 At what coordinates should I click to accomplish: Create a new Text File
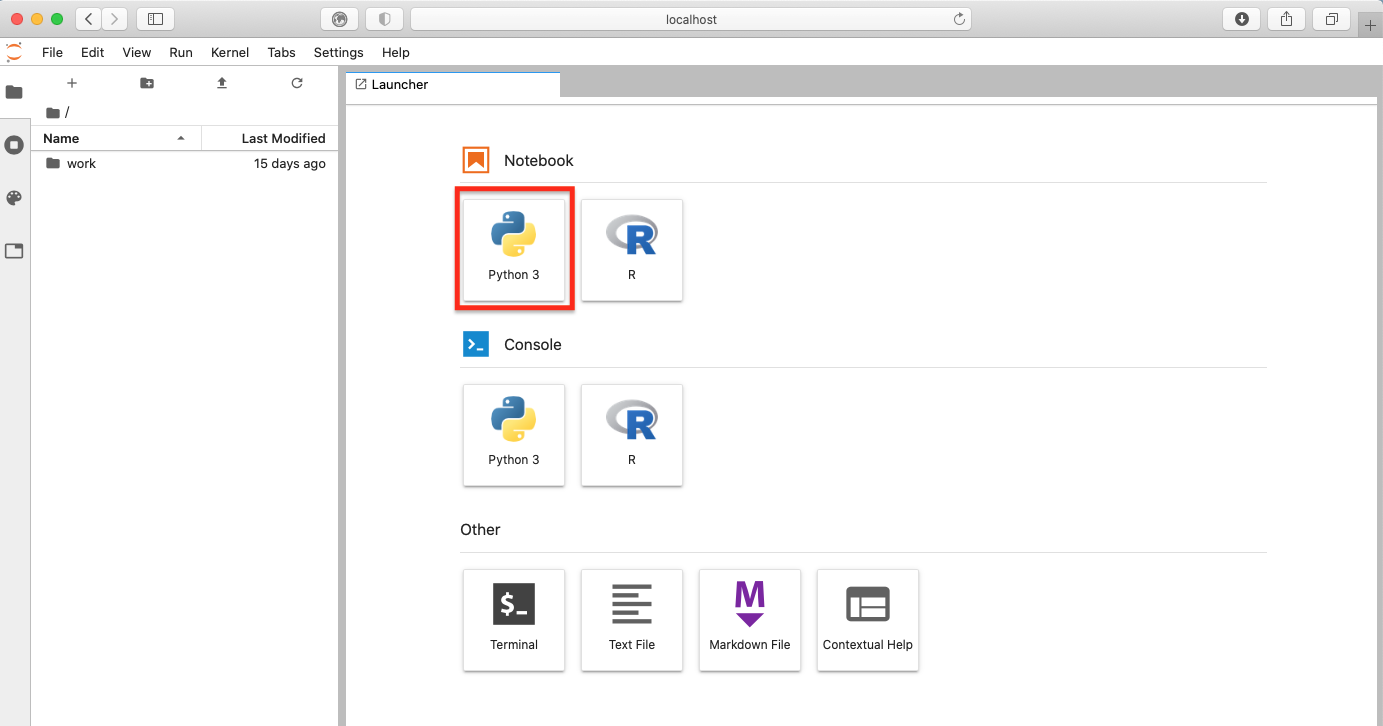click(x=631, y=620)
